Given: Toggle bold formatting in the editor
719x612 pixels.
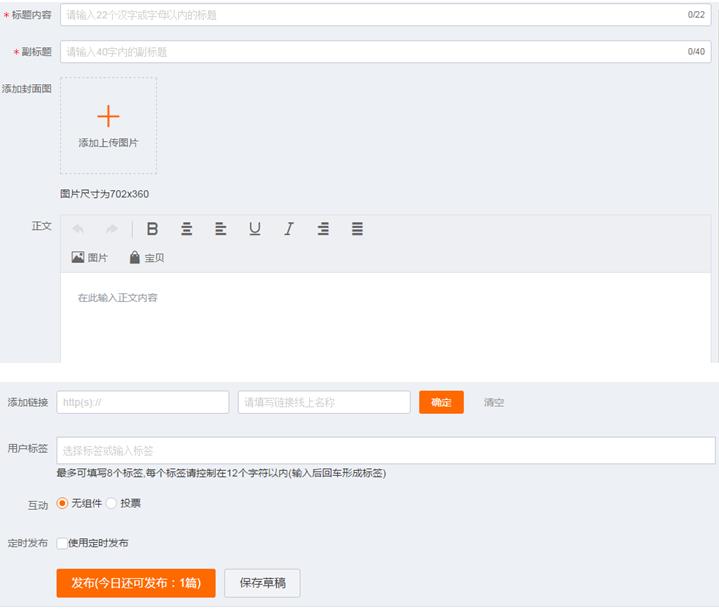Looking at the screenshot, I should pyautogui.click(x=153, y=229).
